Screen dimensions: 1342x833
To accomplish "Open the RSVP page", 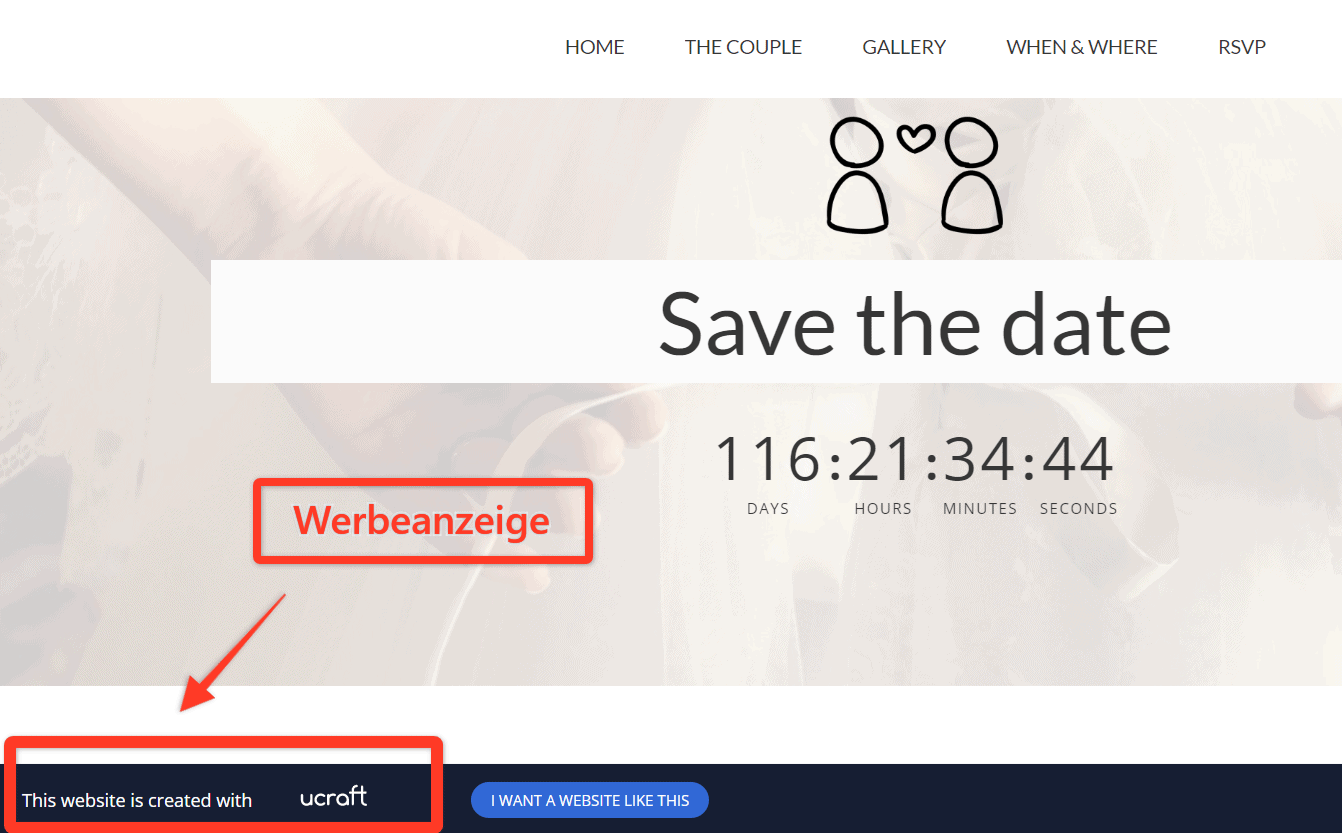I will point(1242,47).
